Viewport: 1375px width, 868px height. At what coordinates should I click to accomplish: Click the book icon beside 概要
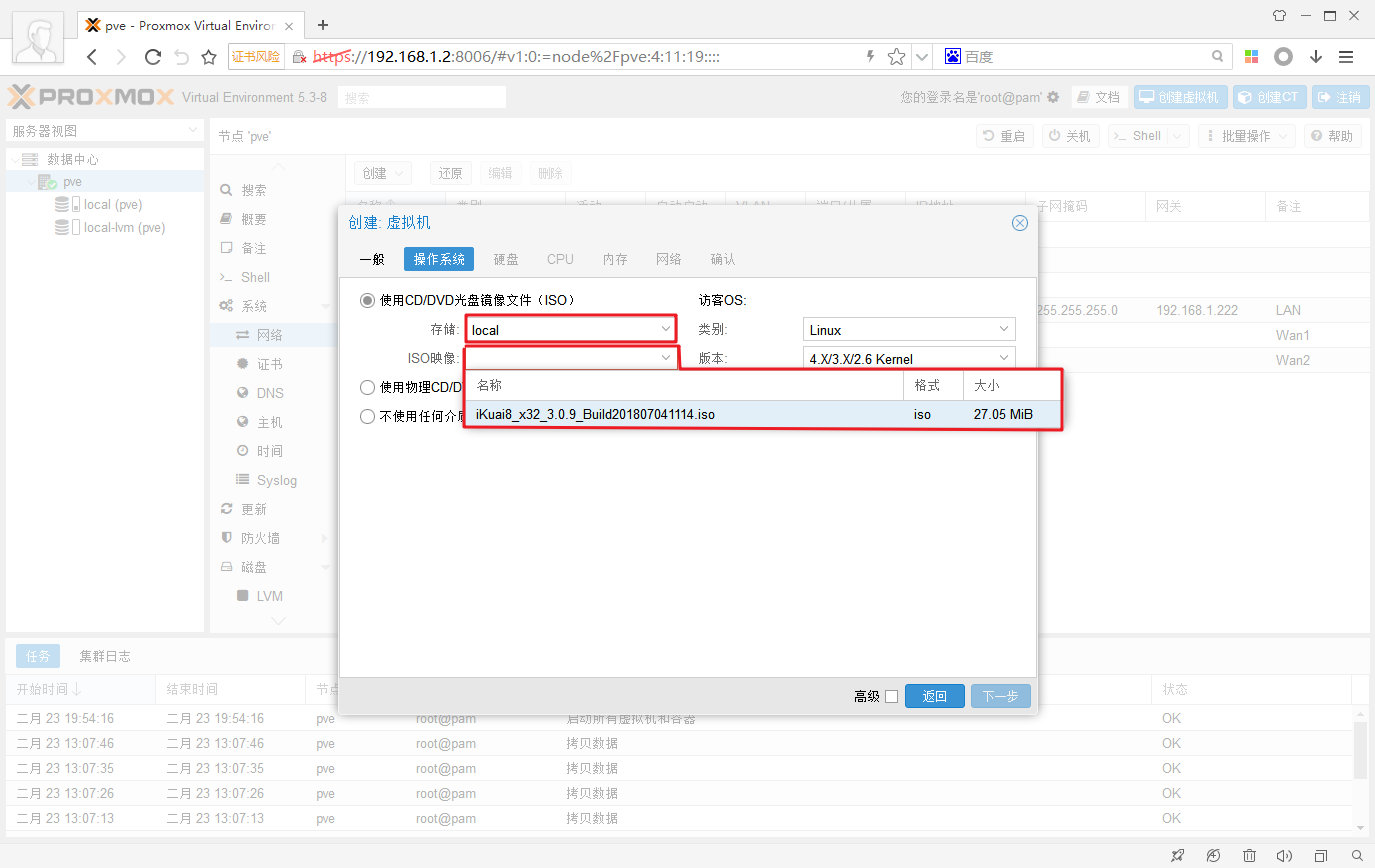click(x=226, y=219)
